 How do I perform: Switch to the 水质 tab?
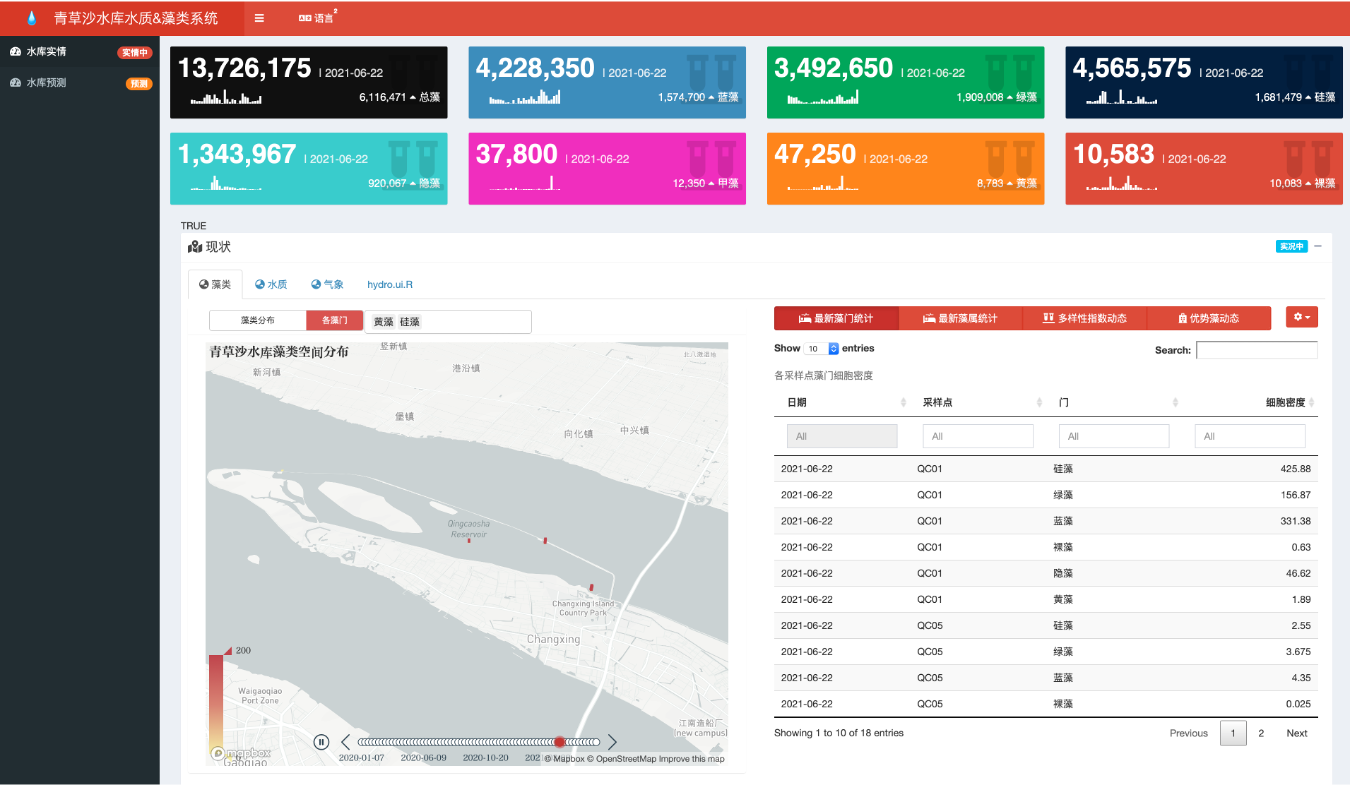click(271, 285)
